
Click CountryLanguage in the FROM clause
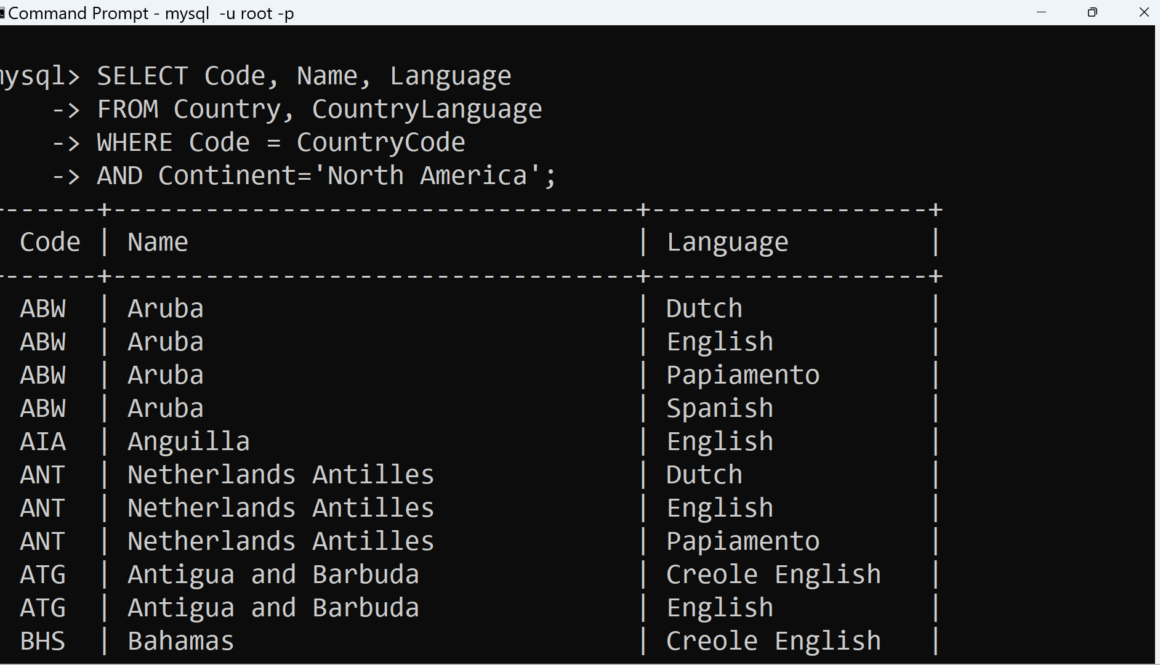tap(426, 109)
